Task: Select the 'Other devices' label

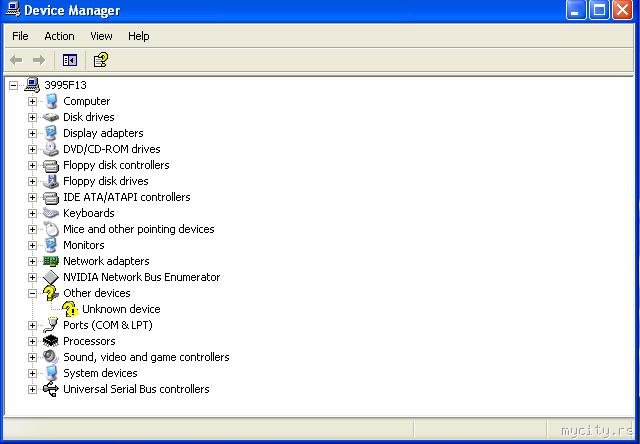Action: [x=97, y=293]
